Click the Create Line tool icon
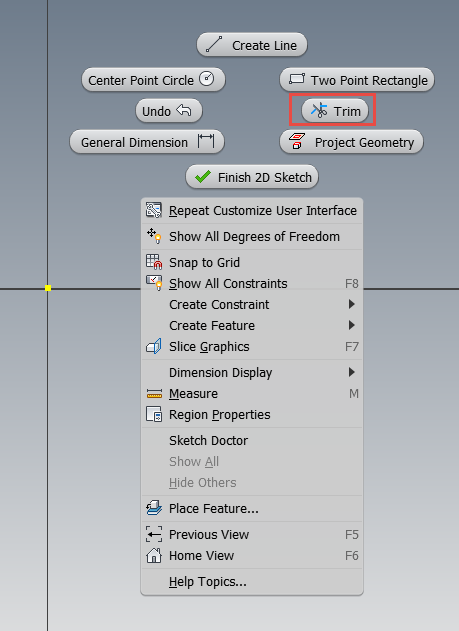The height and width of the screenshot is (631, 459). [x=214, y=45]
